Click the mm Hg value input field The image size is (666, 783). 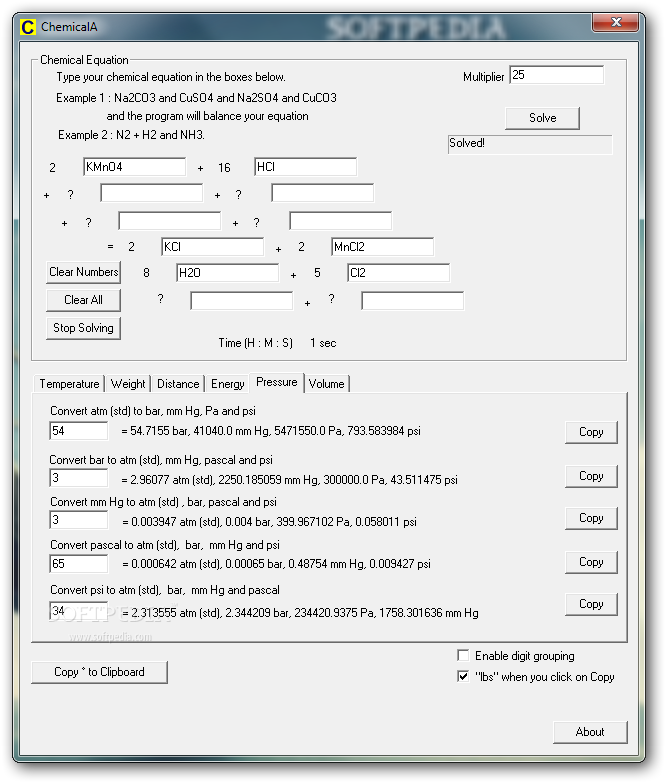pyautogui.click(x=79, y=519)
